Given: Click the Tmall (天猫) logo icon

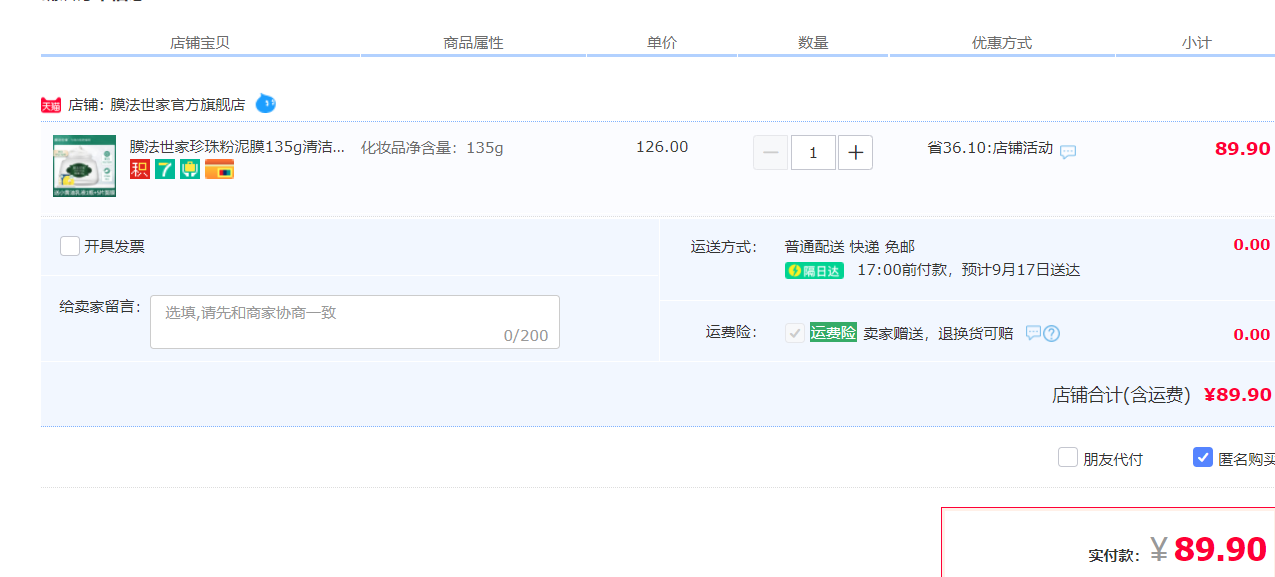Looking at the screenshot, I should coord(51,105).
